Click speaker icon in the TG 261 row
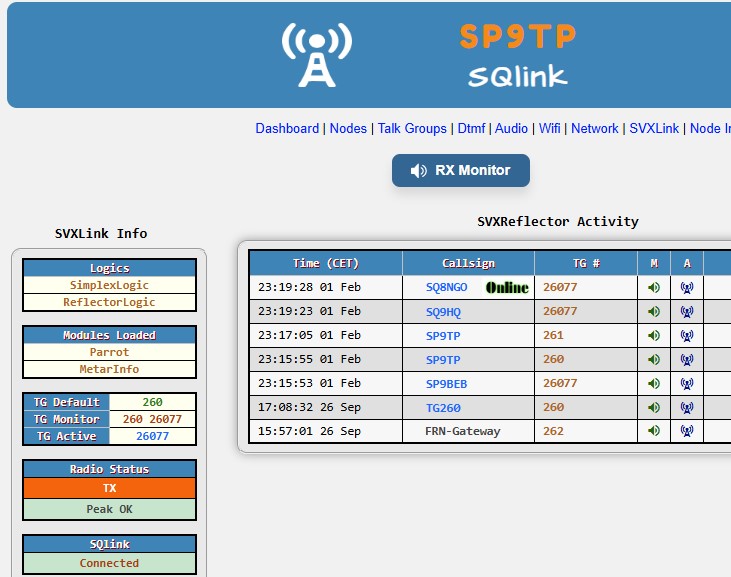The image size is (731, 577). click(x=654, y=335)
